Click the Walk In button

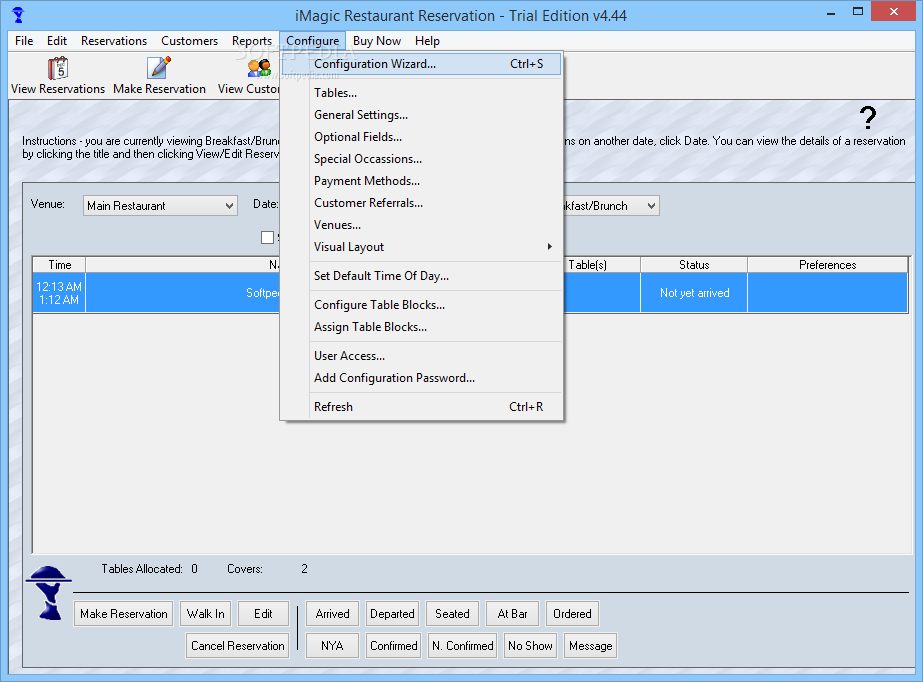(x=205, y=614)
